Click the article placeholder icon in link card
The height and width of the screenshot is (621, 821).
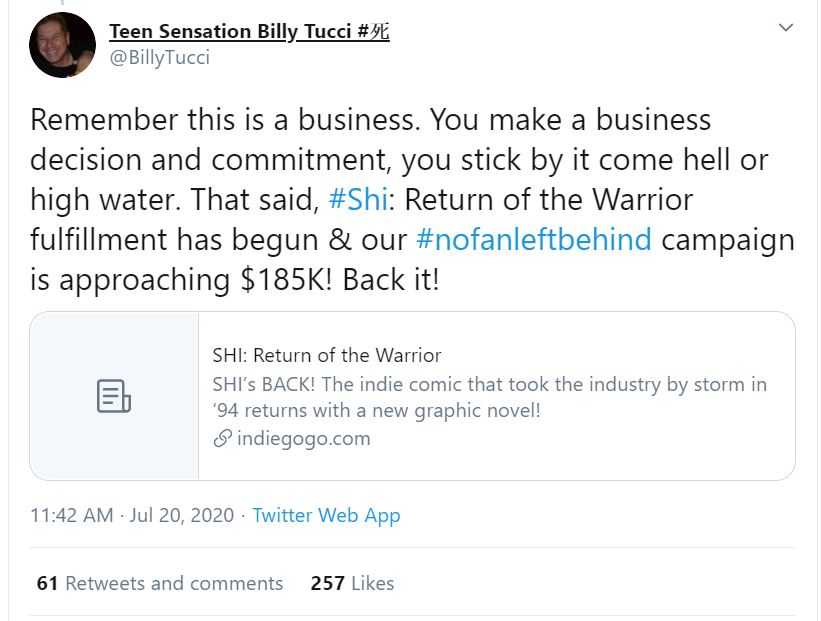click(x=114, y=396)
